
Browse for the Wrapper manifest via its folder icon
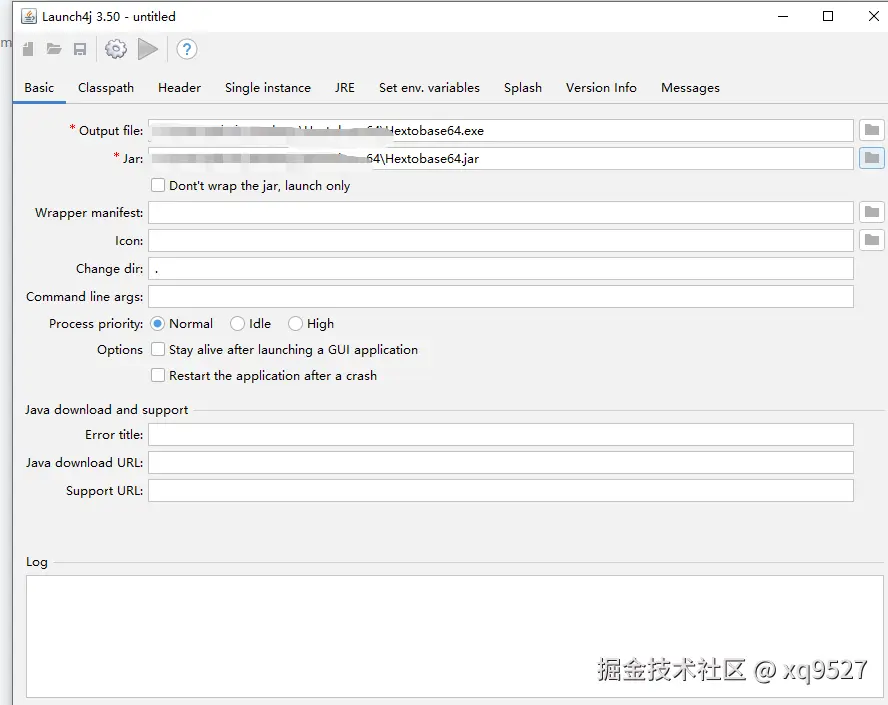click(872, 212)
